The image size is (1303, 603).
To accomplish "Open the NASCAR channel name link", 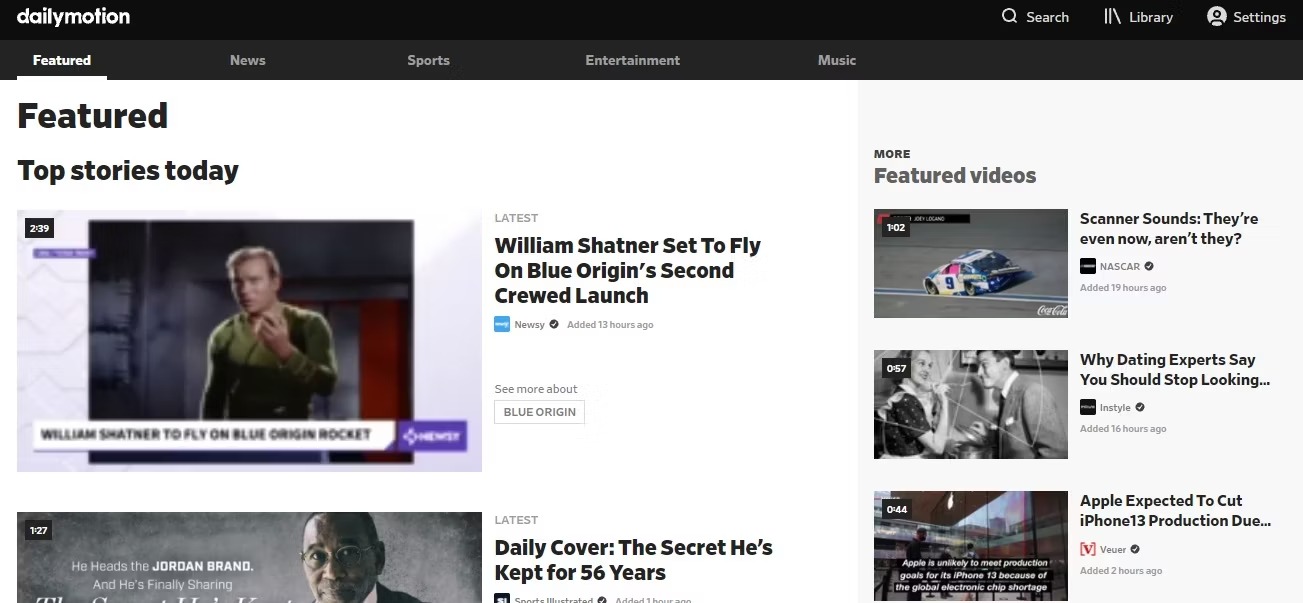I will (1120, 267).
